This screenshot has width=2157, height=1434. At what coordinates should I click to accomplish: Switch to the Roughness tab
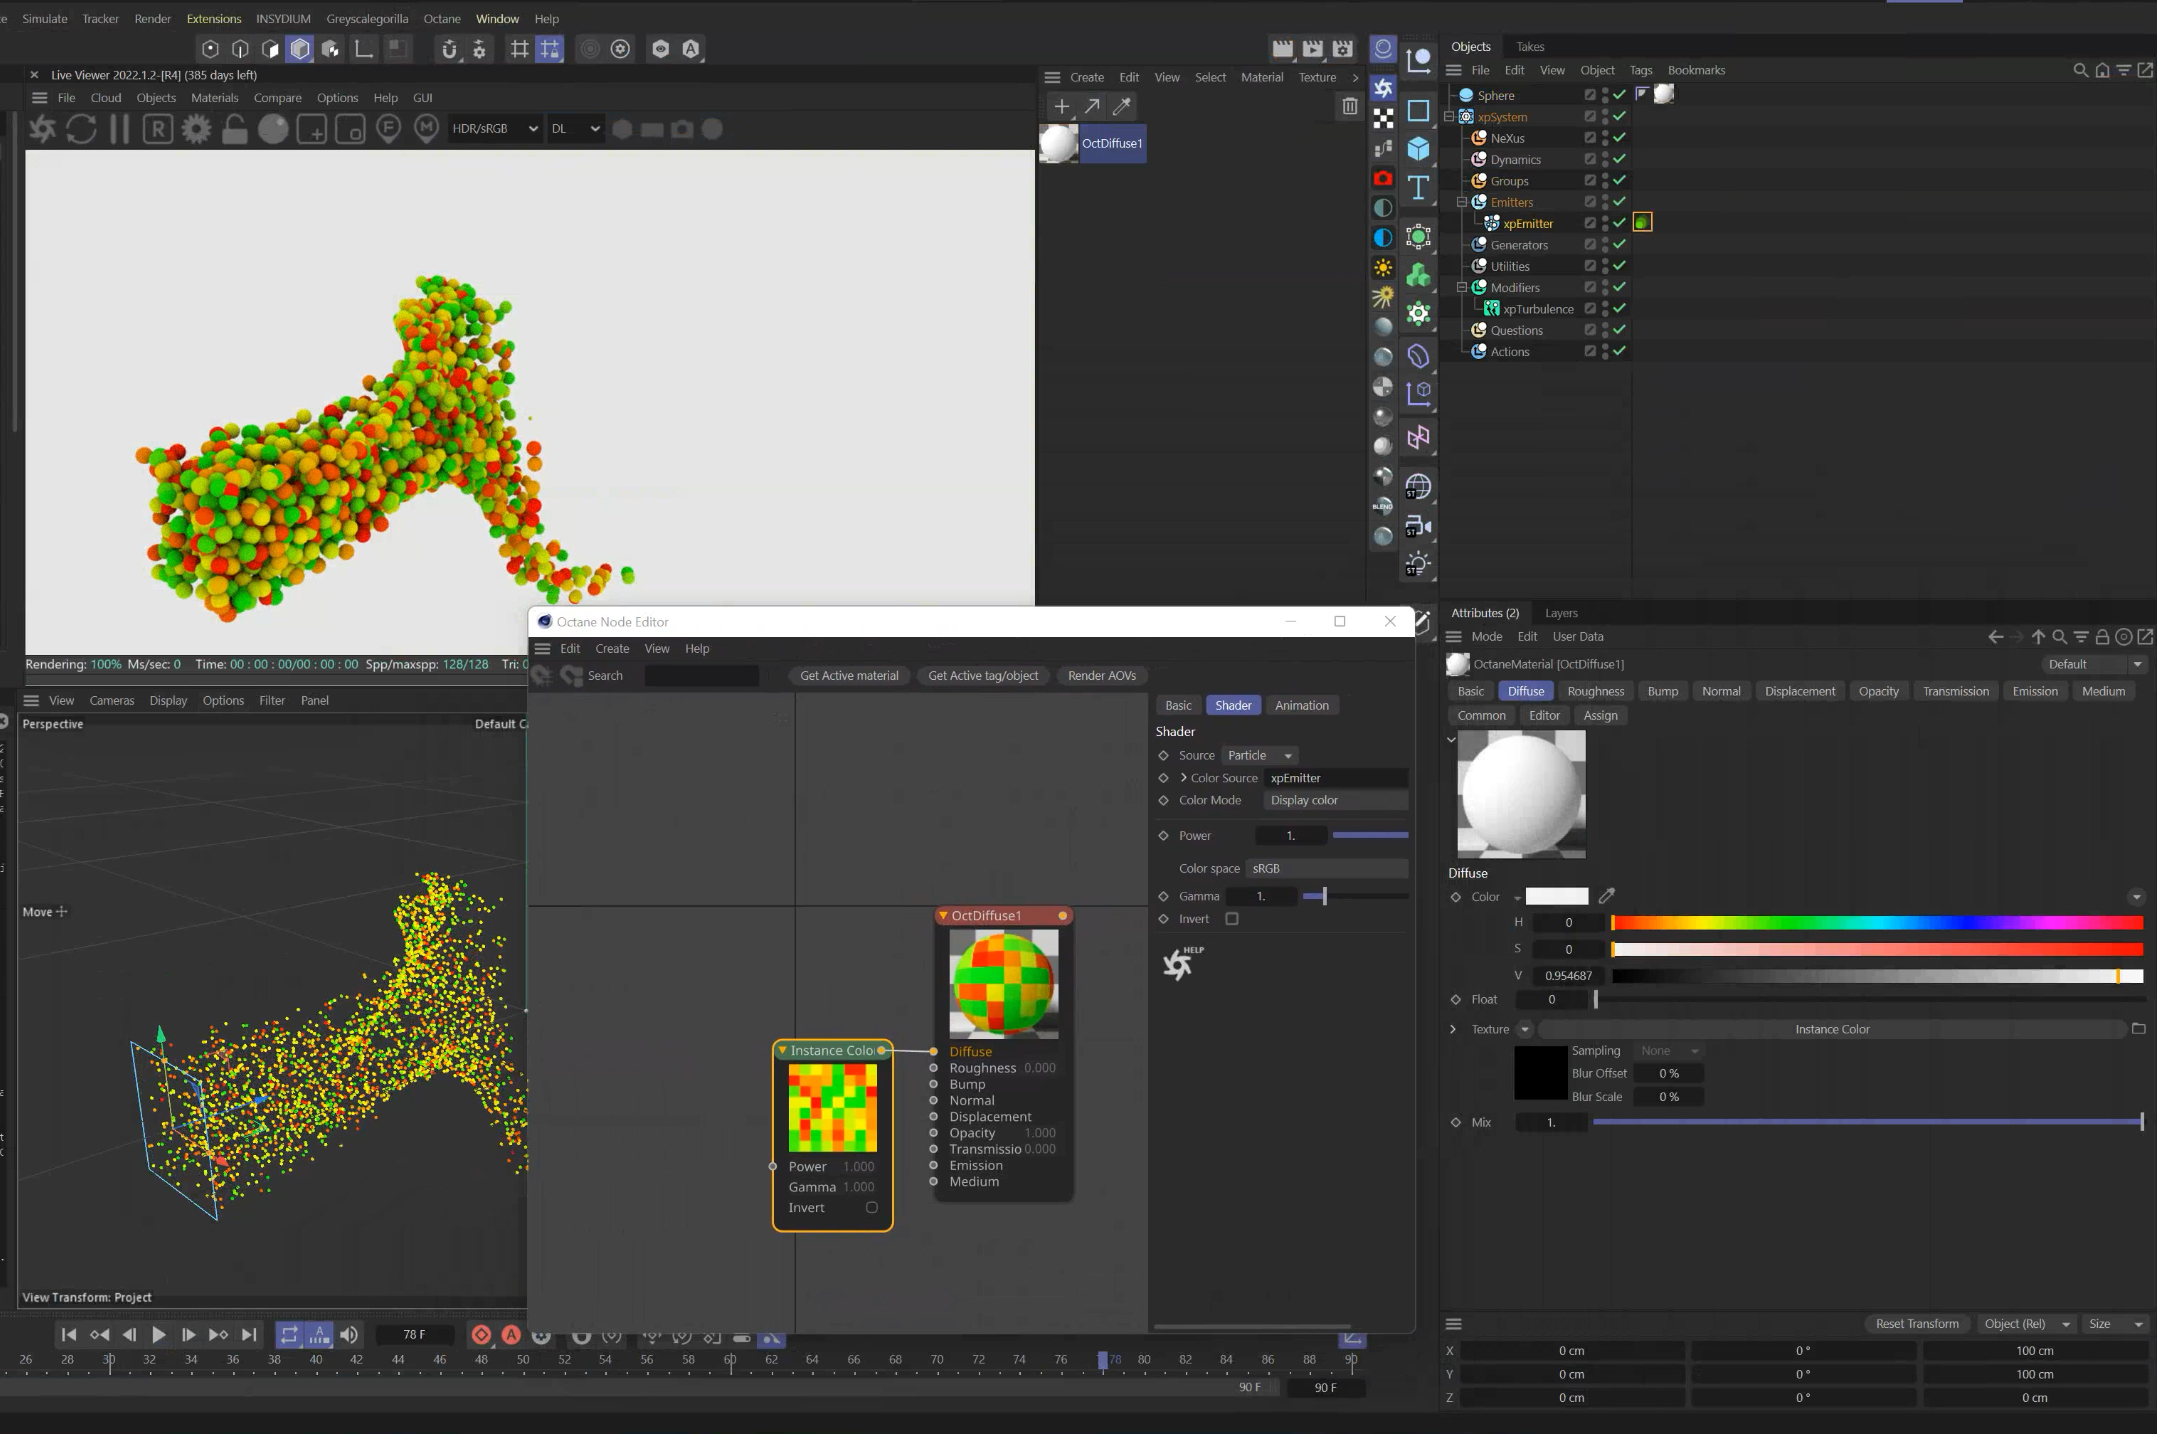click(1595, 691)
